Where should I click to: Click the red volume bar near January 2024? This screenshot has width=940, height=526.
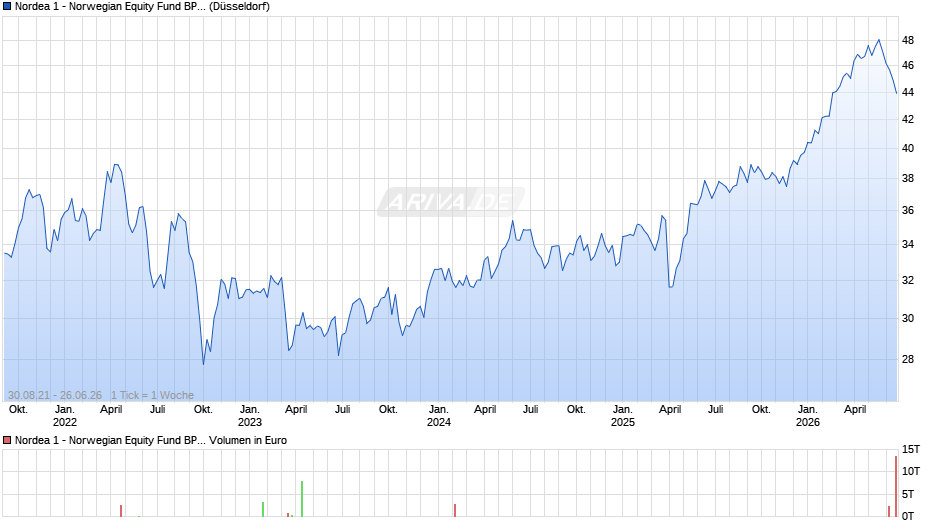(x=454, y=510)
